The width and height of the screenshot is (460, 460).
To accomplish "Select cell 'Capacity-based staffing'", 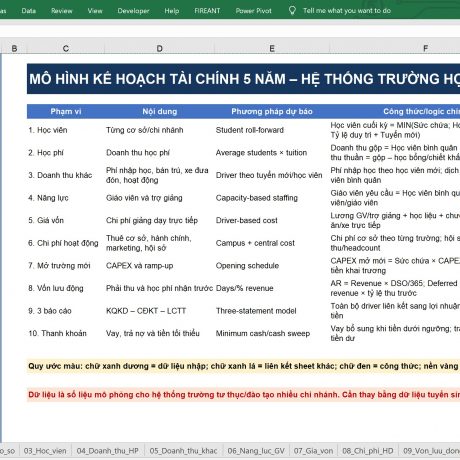I will point(272,198).
